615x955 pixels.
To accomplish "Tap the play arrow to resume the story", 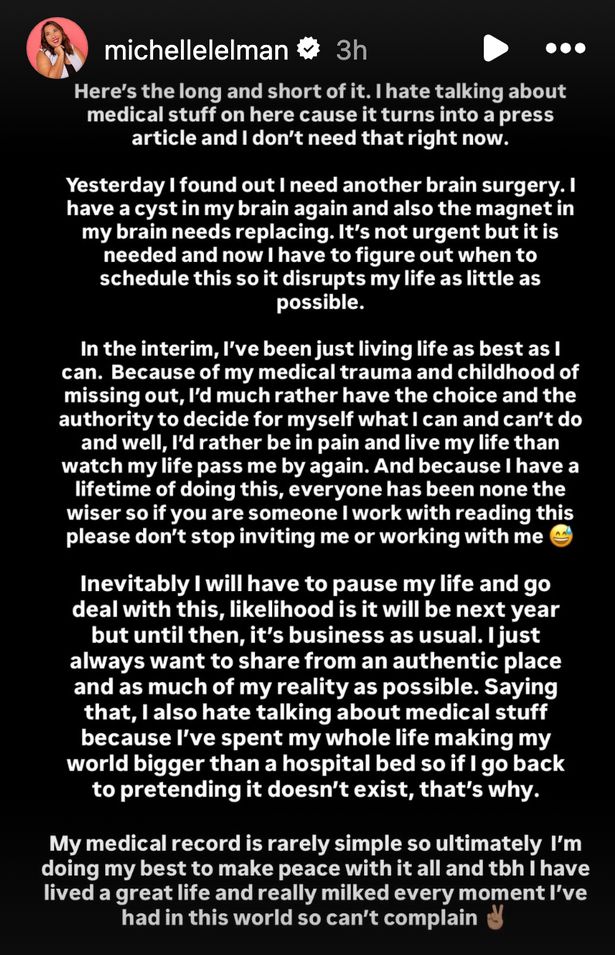I will point(496,46).
